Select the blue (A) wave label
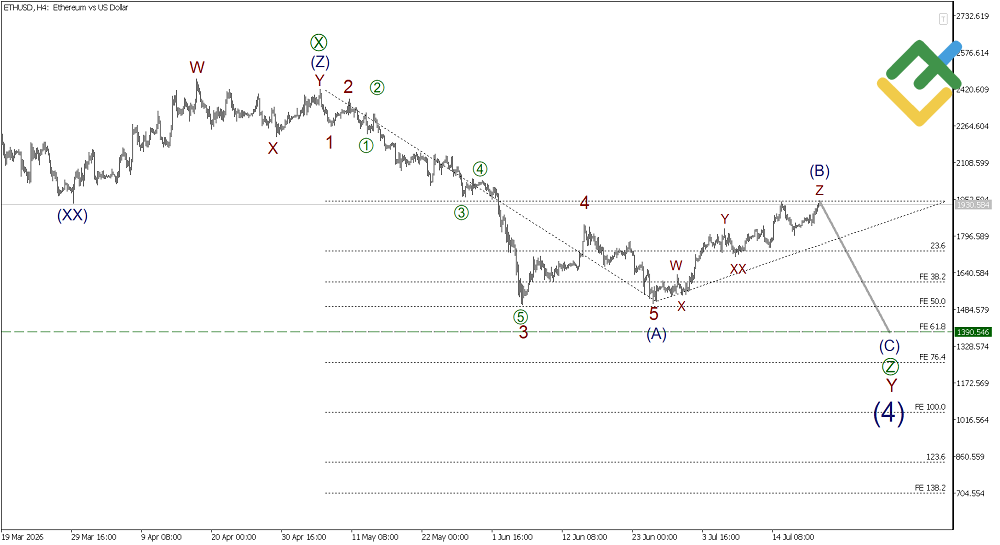The height and width of the screenshot is (545, 1000). click(656, 334)
